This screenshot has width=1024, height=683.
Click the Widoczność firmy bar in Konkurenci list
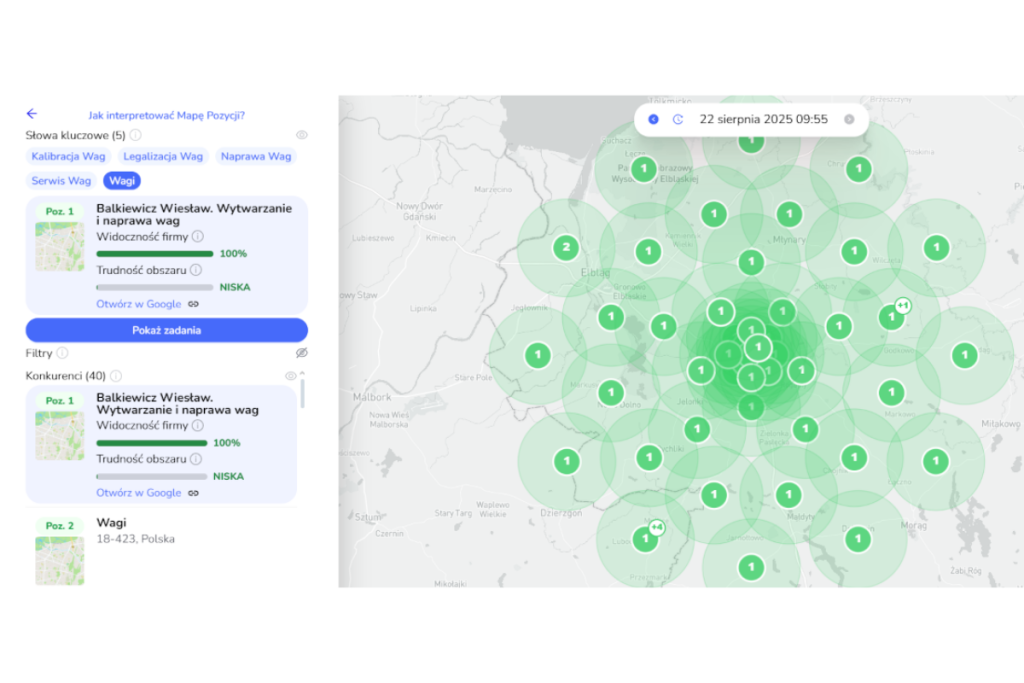coord(152,443)
